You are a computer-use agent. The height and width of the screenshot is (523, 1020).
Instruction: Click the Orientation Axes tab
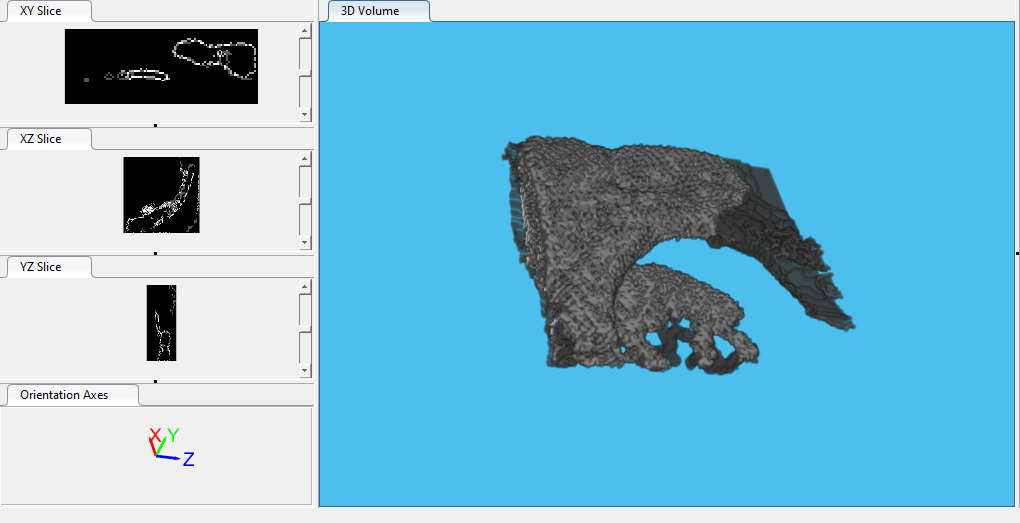[x=65, y=395]
